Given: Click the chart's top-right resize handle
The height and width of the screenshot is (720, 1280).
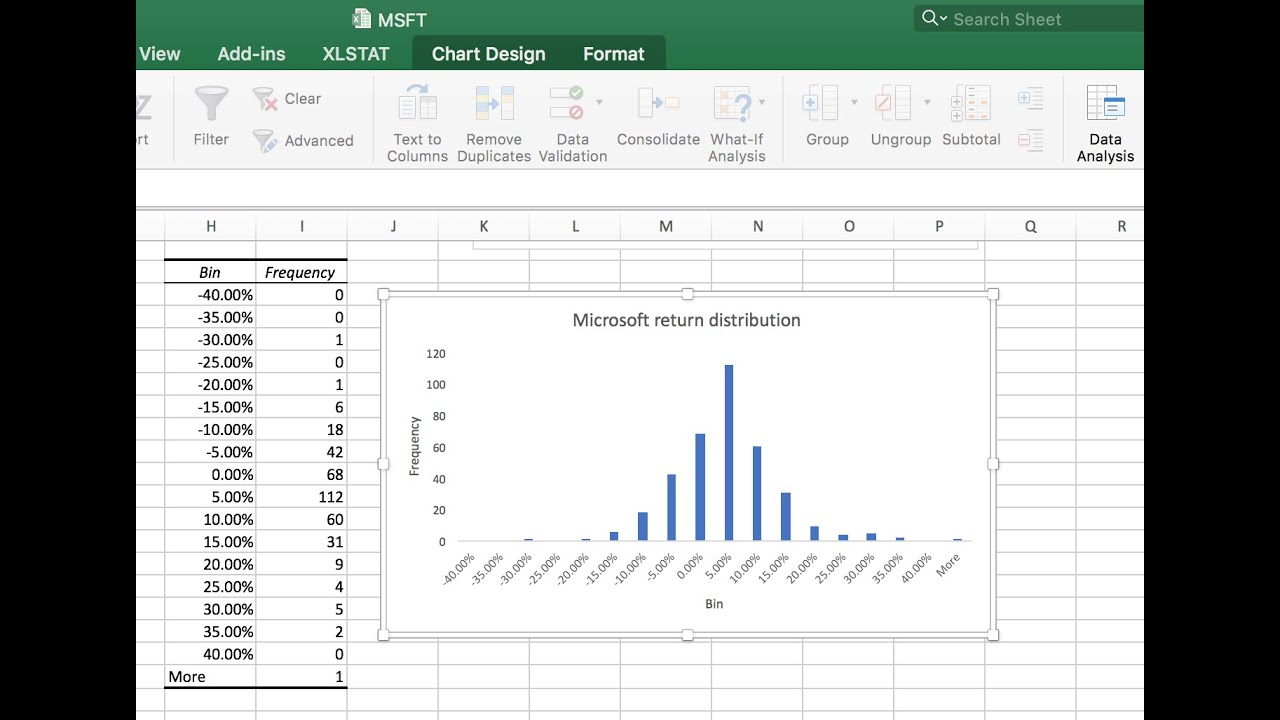Looking at the screenshot, I should click(x=993, y=293).
